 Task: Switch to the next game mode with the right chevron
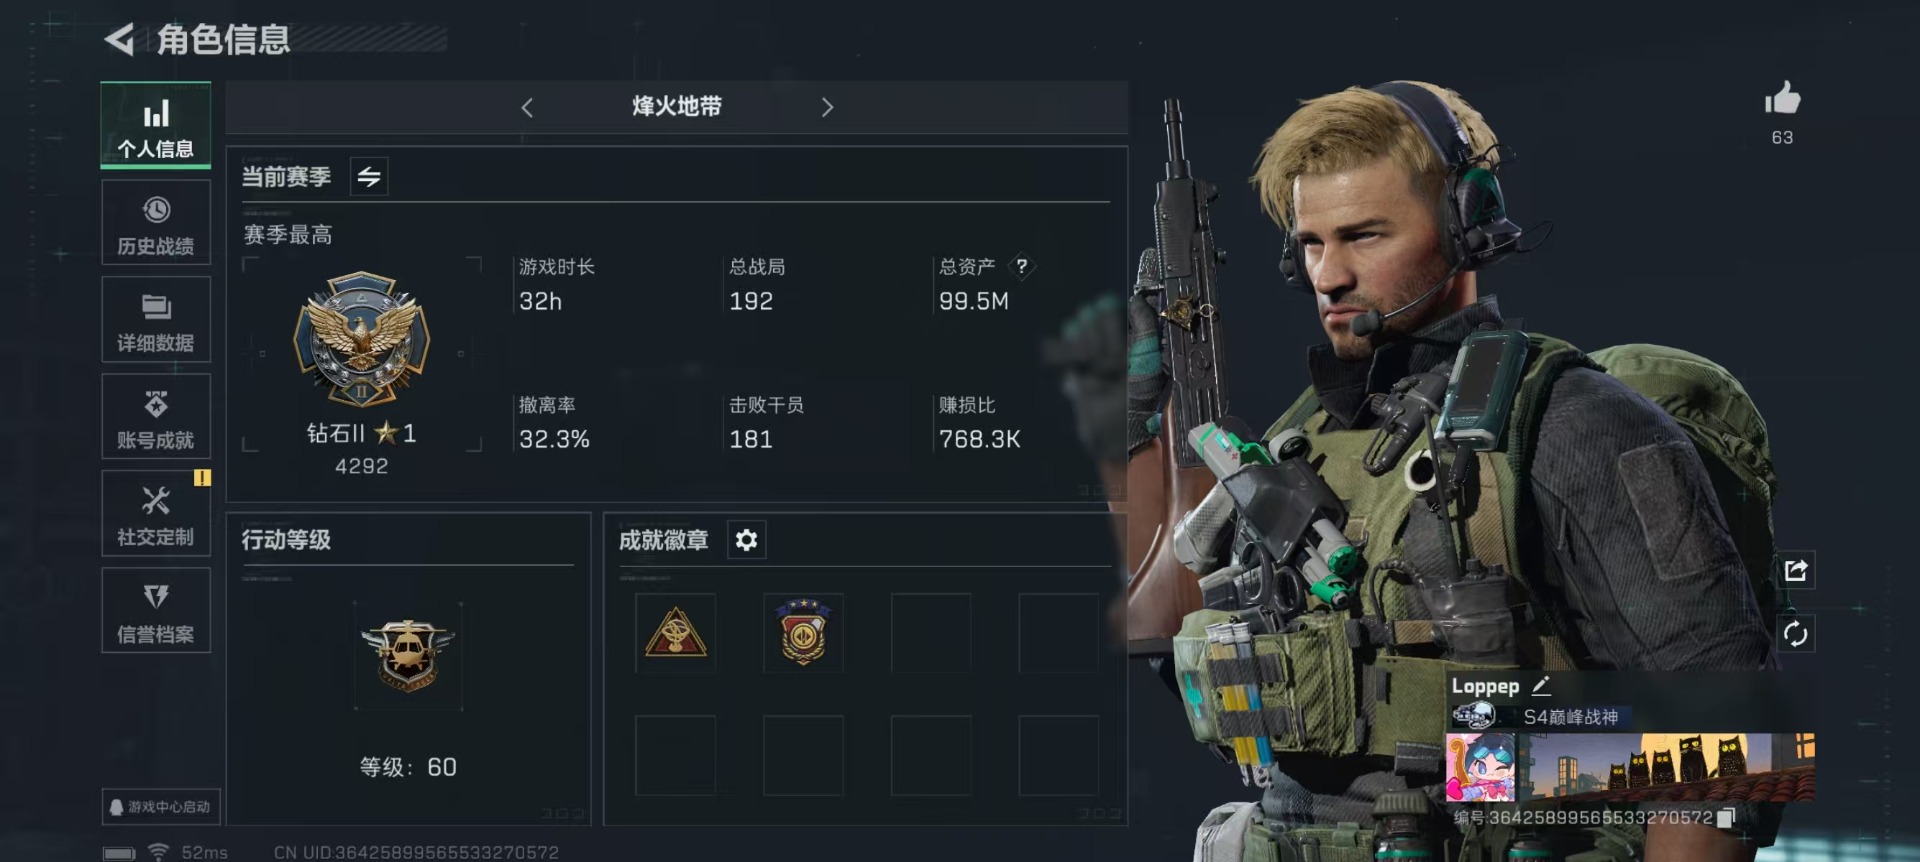[x=827, y=107]
